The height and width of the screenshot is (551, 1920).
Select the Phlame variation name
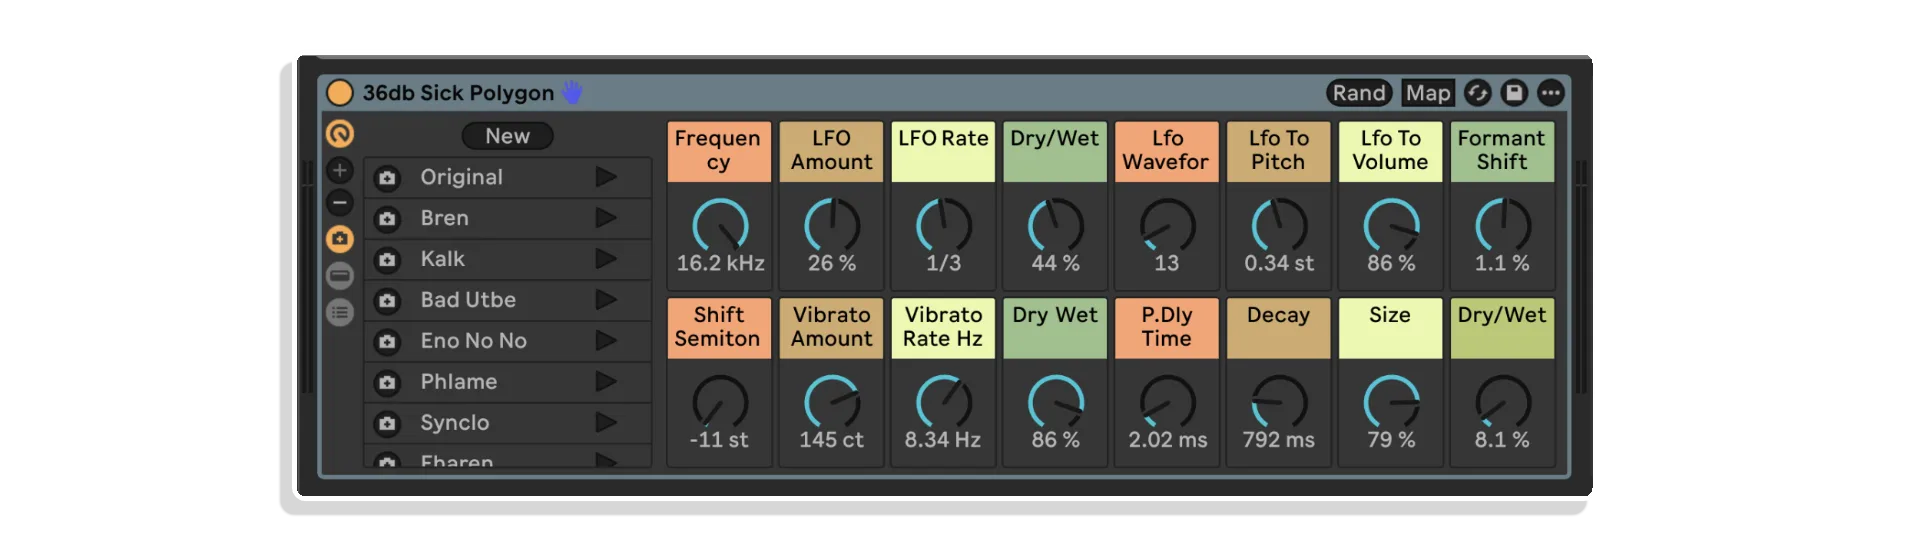458,382
